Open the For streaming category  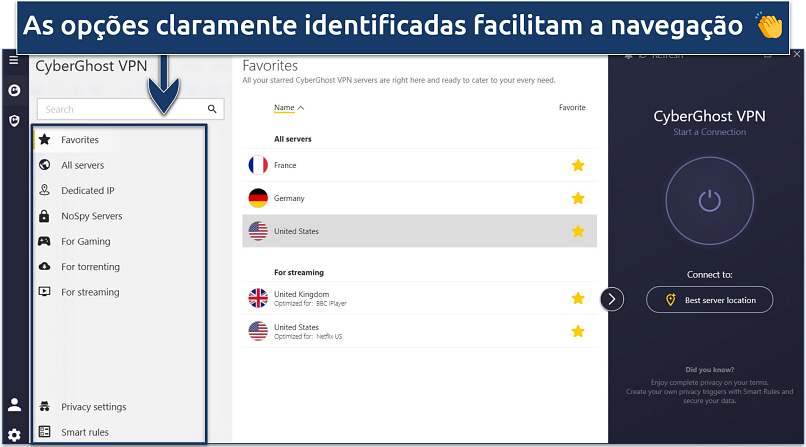click(90, 292)
